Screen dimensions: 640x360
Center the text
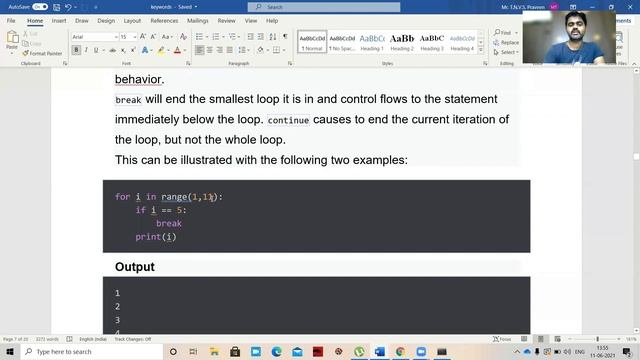(209, 50)
